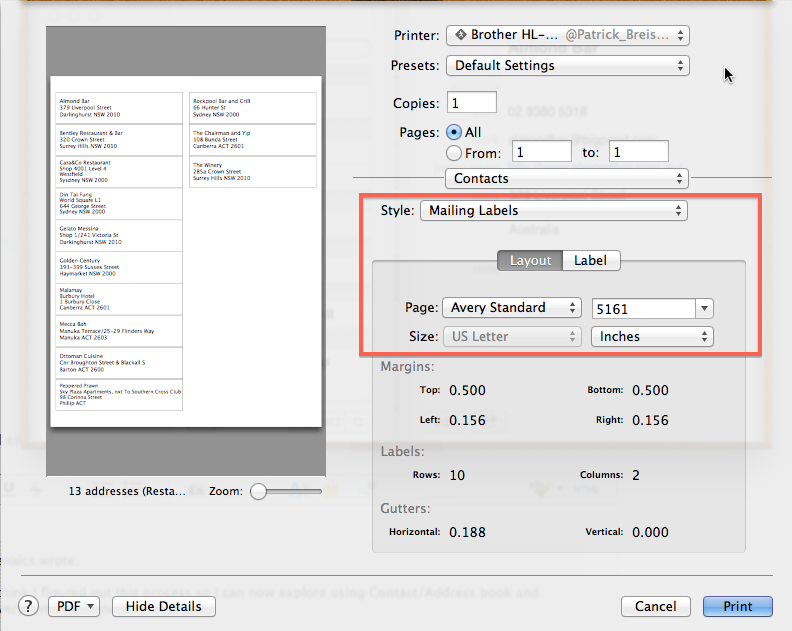
Task: Cancel the print dialog
Action: point(655,606)
